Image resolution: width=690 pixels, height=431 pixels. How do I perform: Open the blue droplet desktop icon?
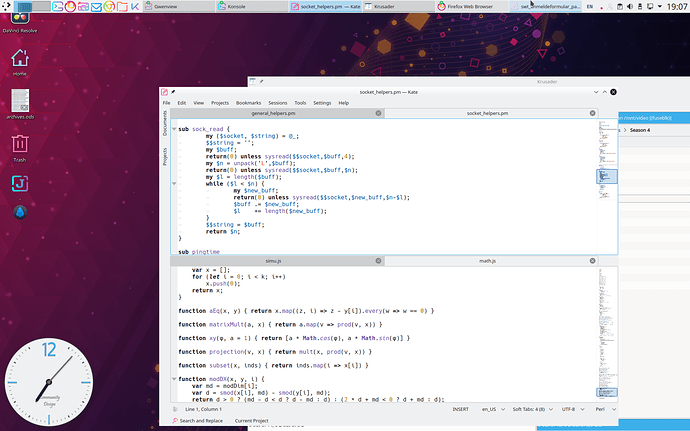click(20, 212)
